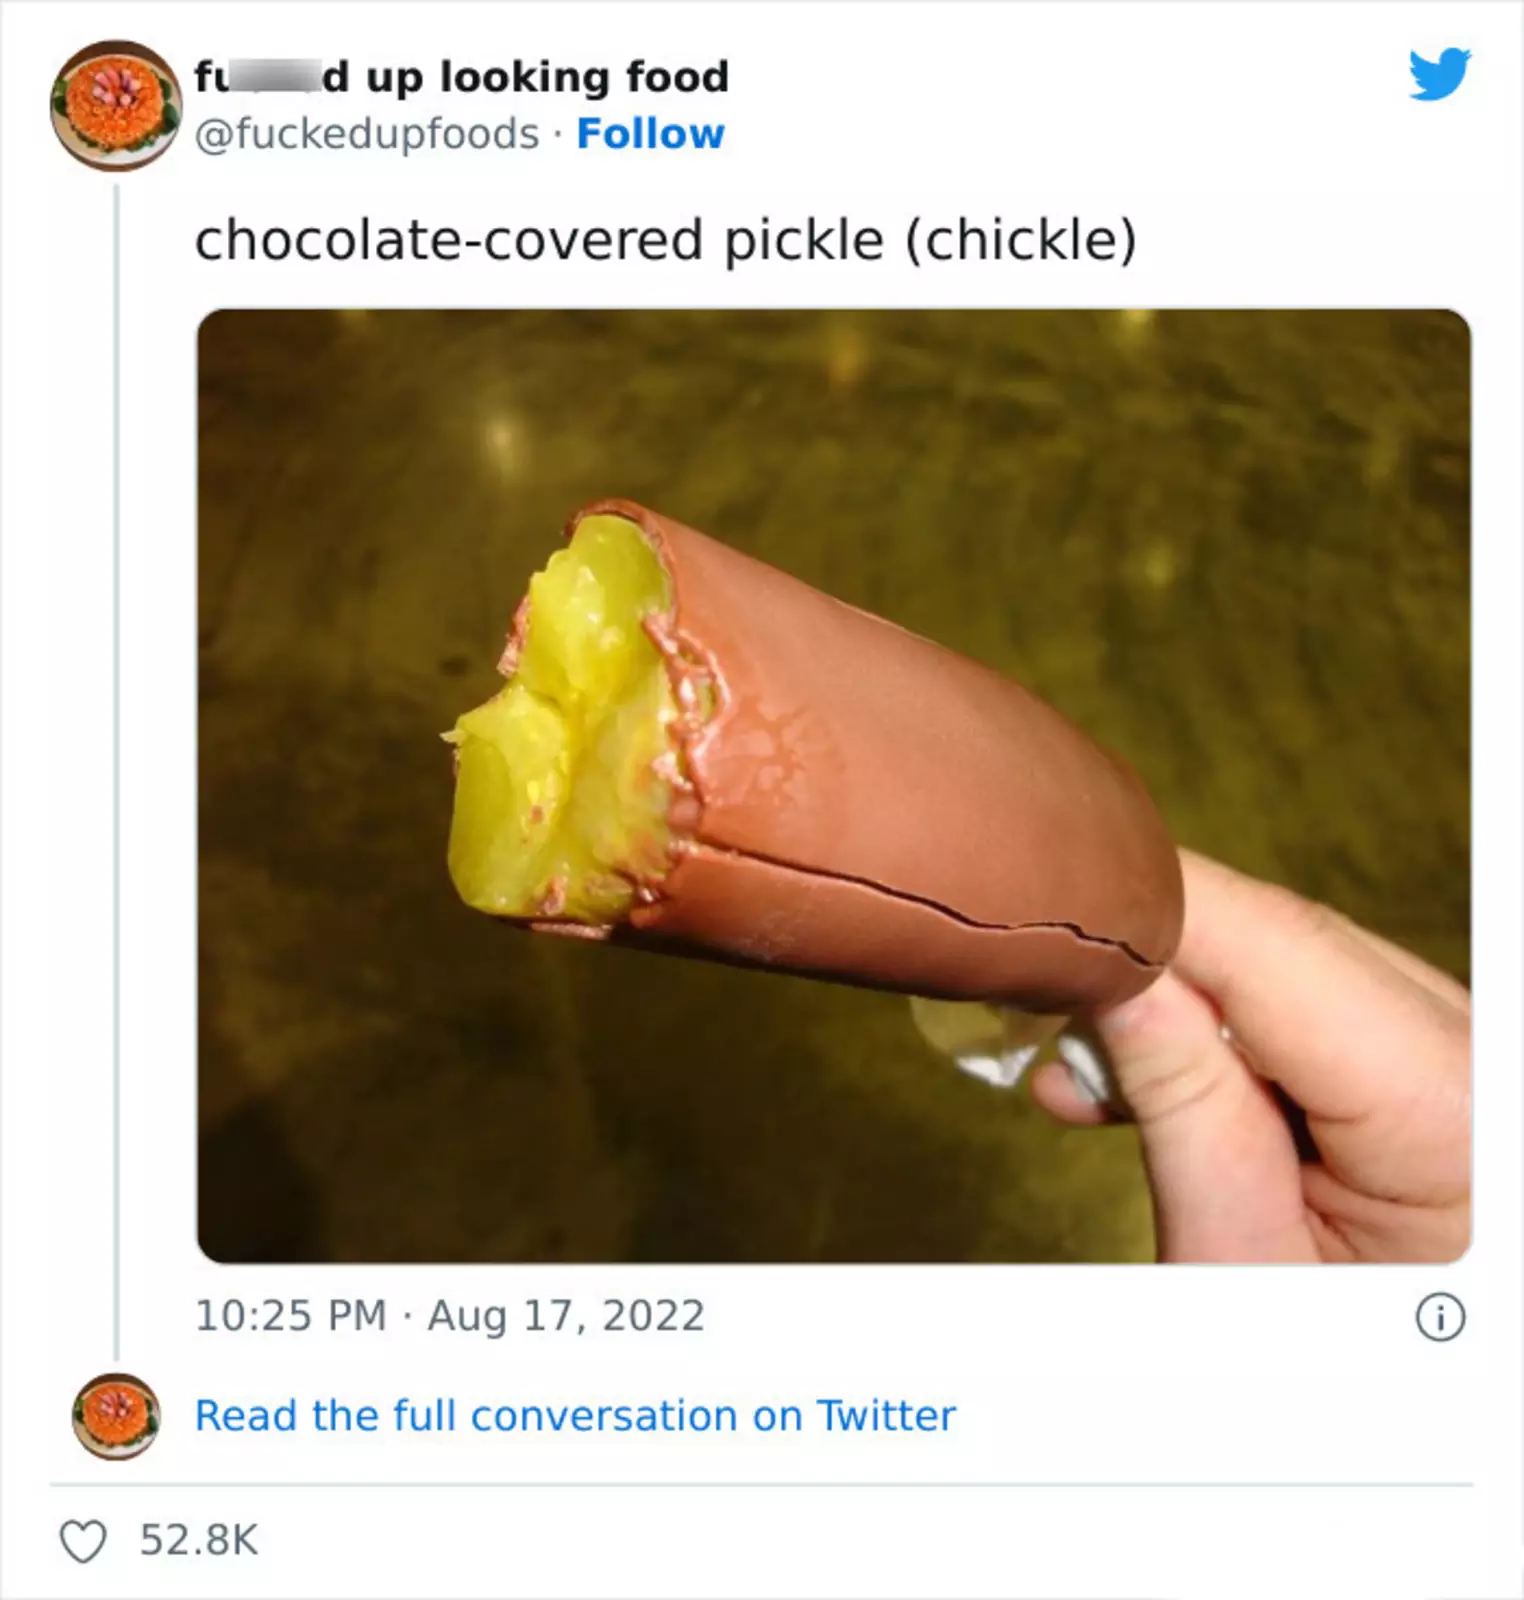Viewport: 1524px width, 1600px height.
Task: Click the @fuckedupfoods handle
Action: pos(366,134)
